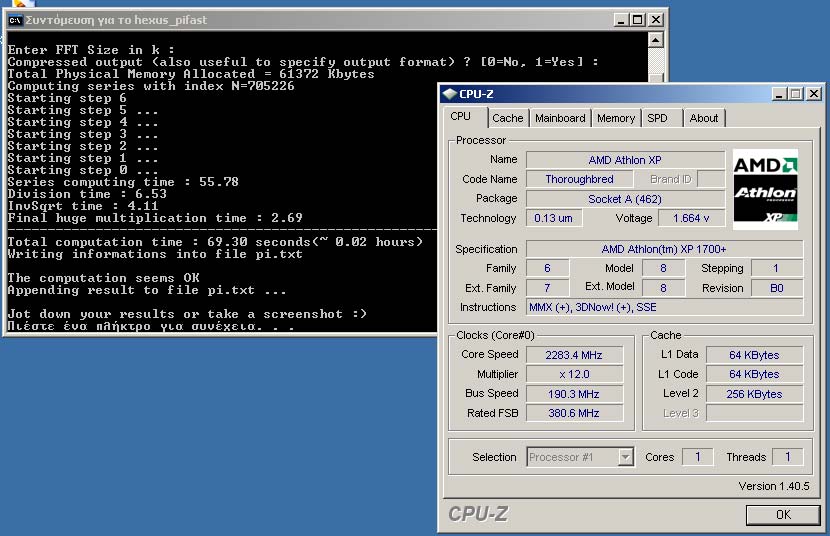This screenshot has width=830, height=536.
Task: Click the CPU-Z title bar icon
Action: (x=449, y=94)
